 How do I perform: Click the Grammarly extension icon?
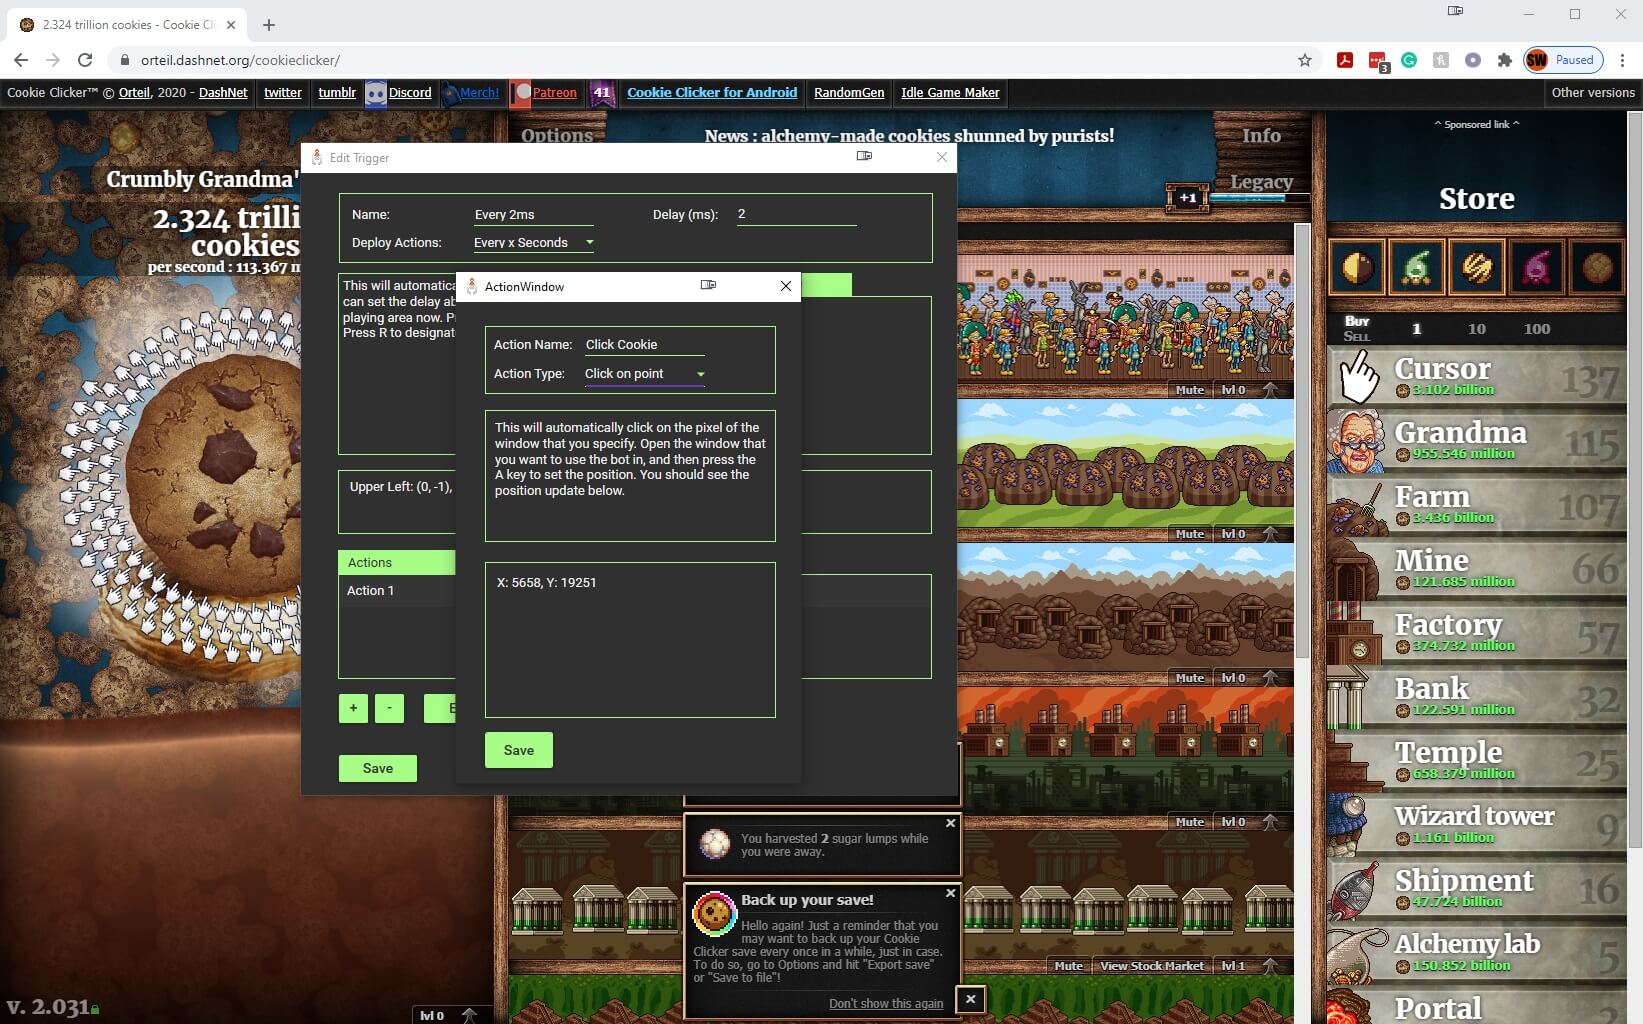1409,60
